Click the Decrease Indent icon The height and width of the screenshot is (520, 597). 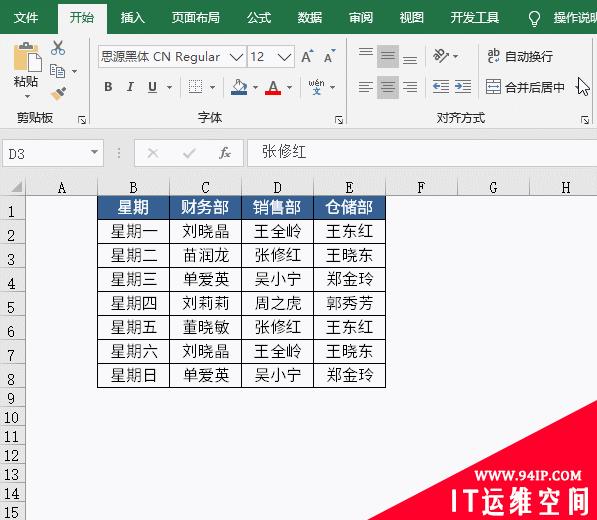[x=441, y=87]
